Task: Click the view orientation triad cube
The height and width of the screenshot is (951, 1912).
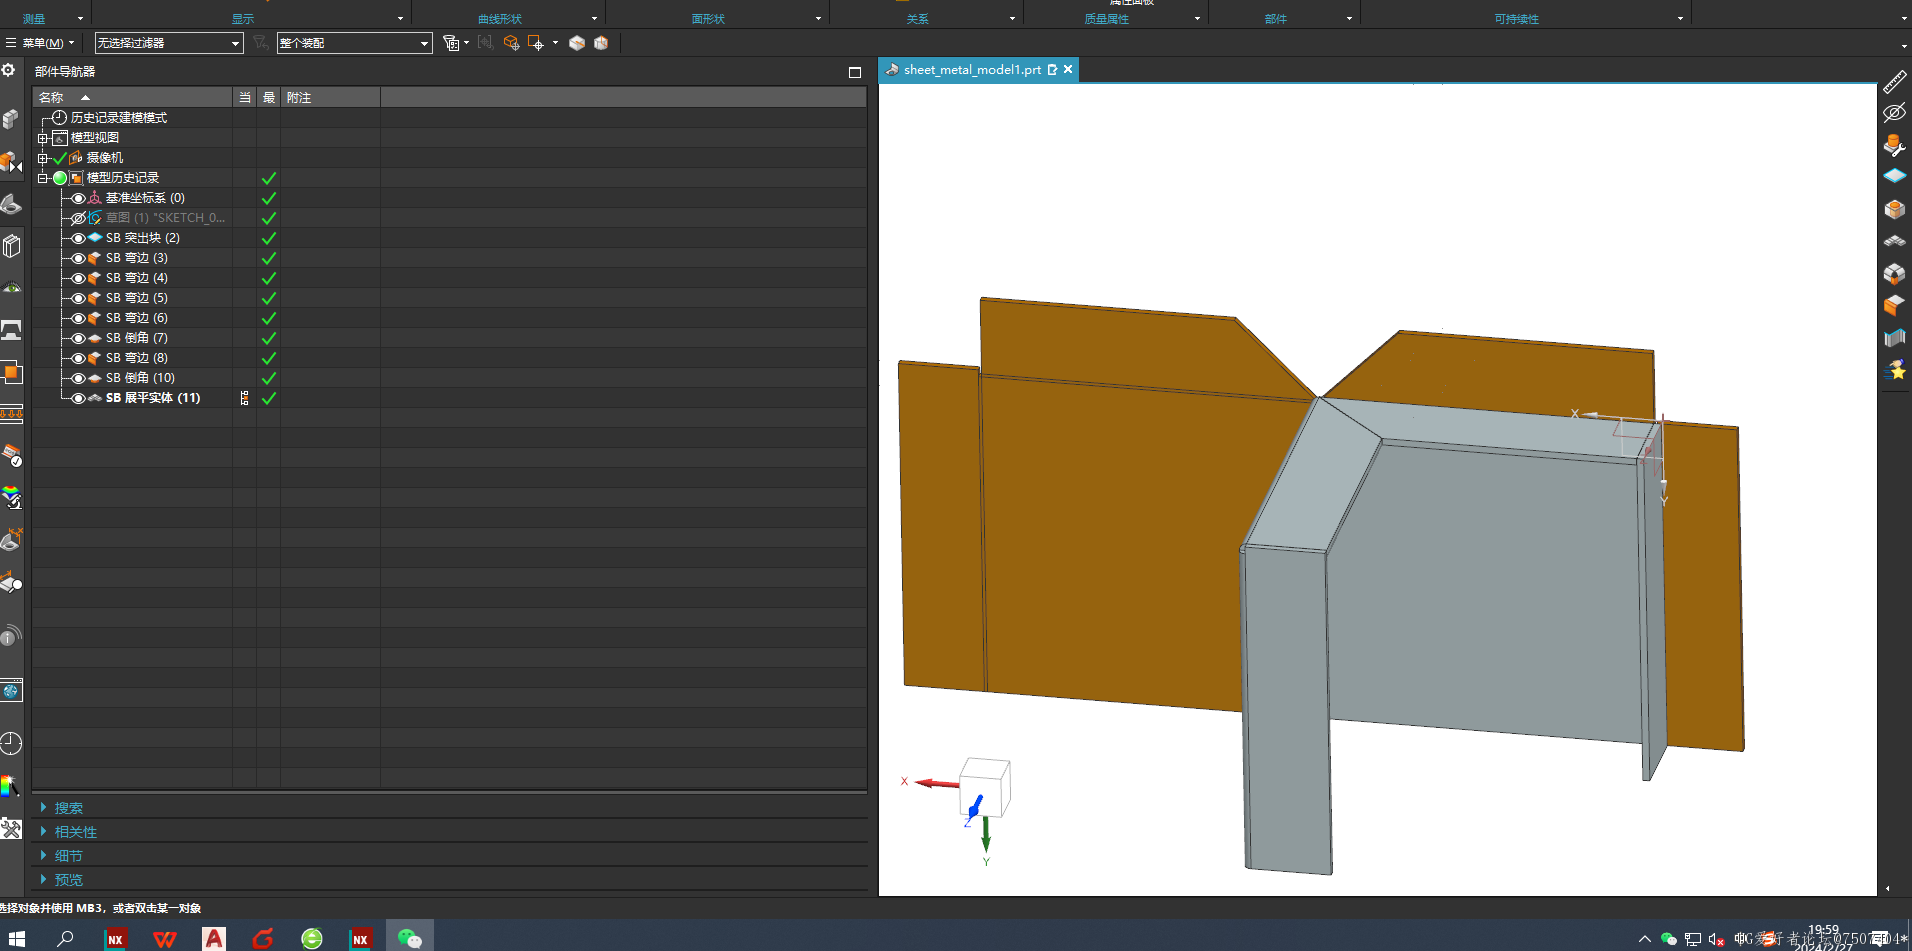Action: pyautogui.click(x=985, y=788)
